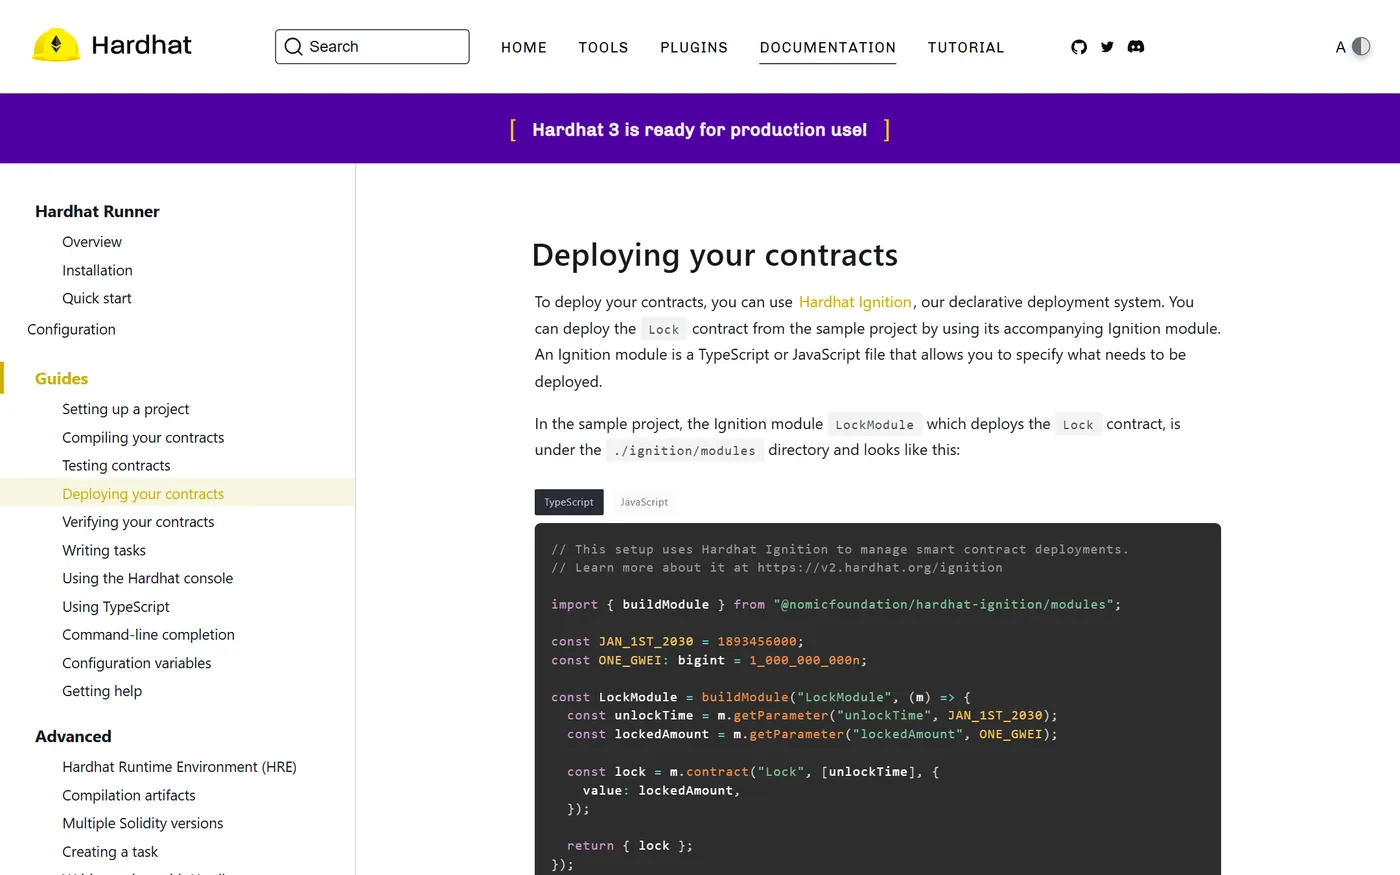Open the Overview sidebar page
The height and width of the screenshot is (875, 1400).
point(92,242)
